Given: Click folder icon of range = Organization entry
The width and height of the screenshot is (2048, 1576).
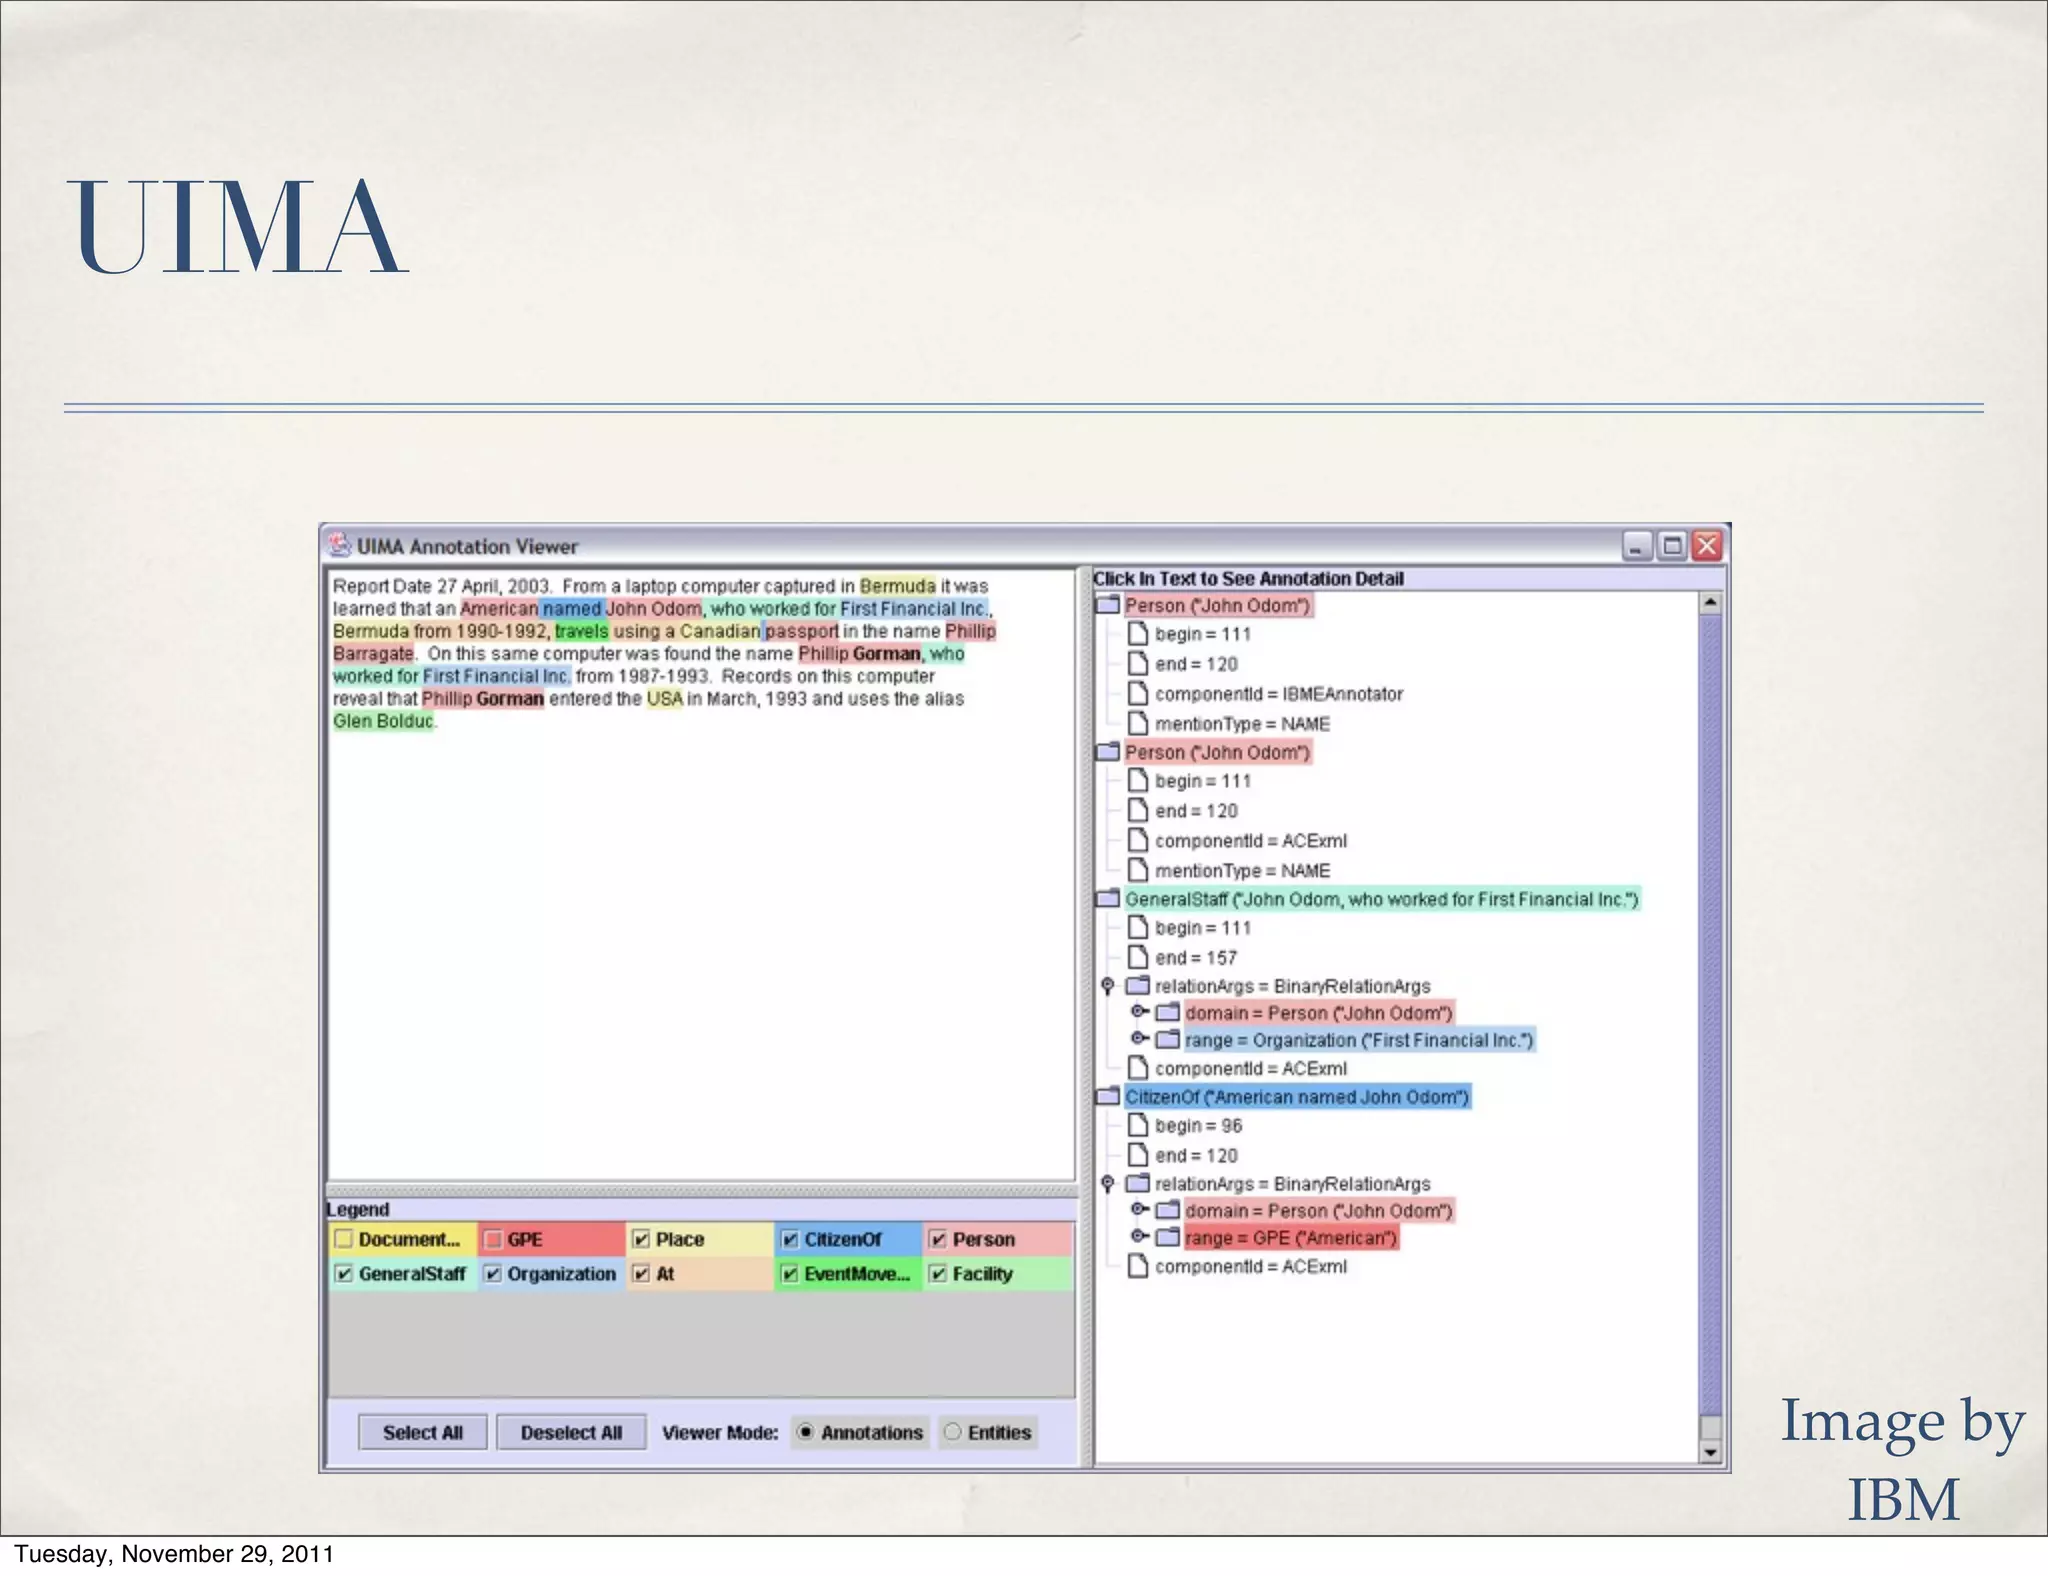Looking at the screenshot, I should [1167, 1040].
